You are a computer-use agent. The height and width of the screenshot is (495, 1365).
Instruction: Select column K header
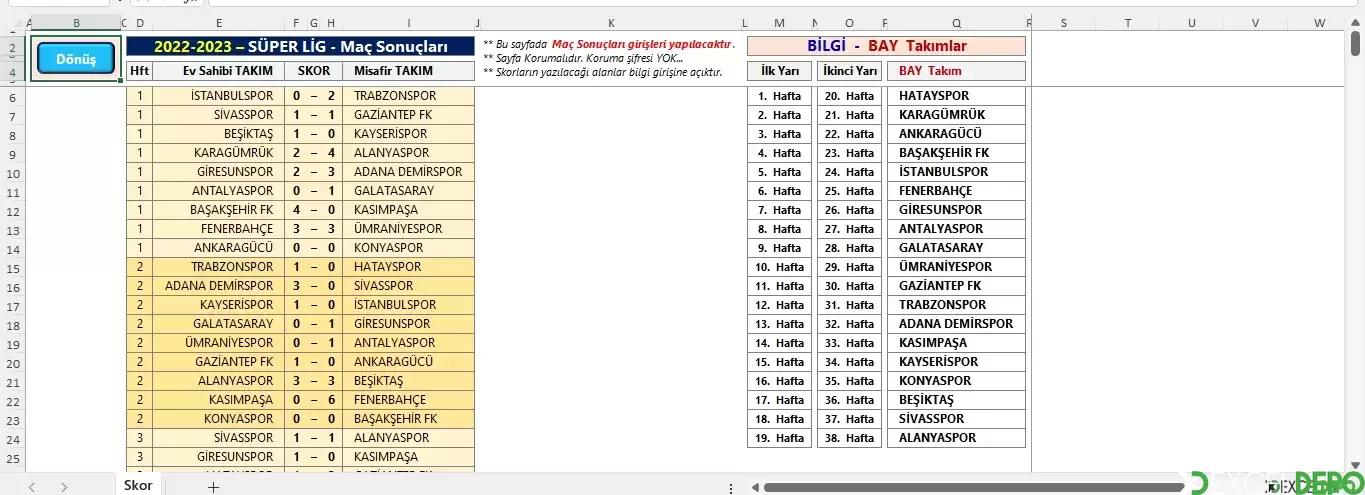click(612, 22)
